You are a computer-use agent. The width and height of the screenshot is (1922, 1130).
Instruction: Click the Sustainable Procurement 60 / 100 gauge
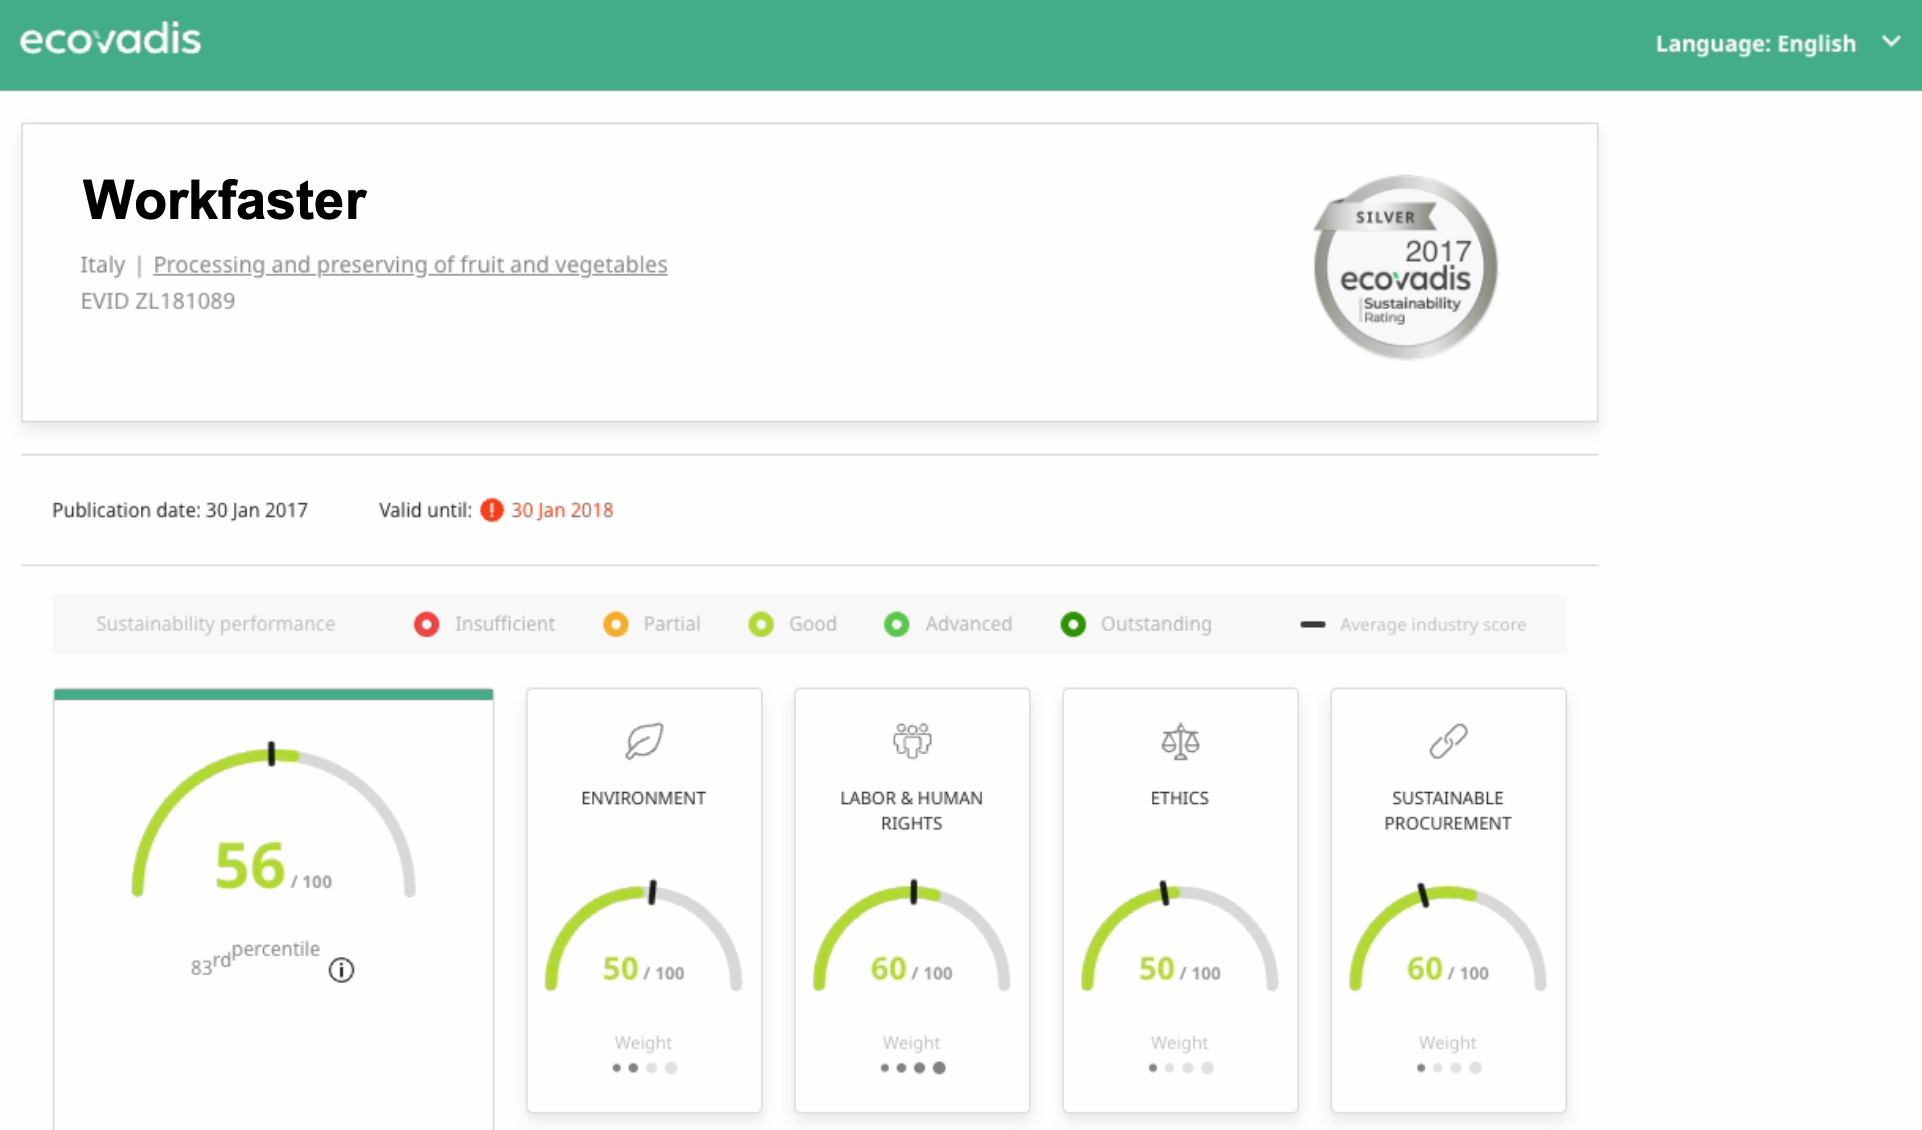(x=1448, y=936)
